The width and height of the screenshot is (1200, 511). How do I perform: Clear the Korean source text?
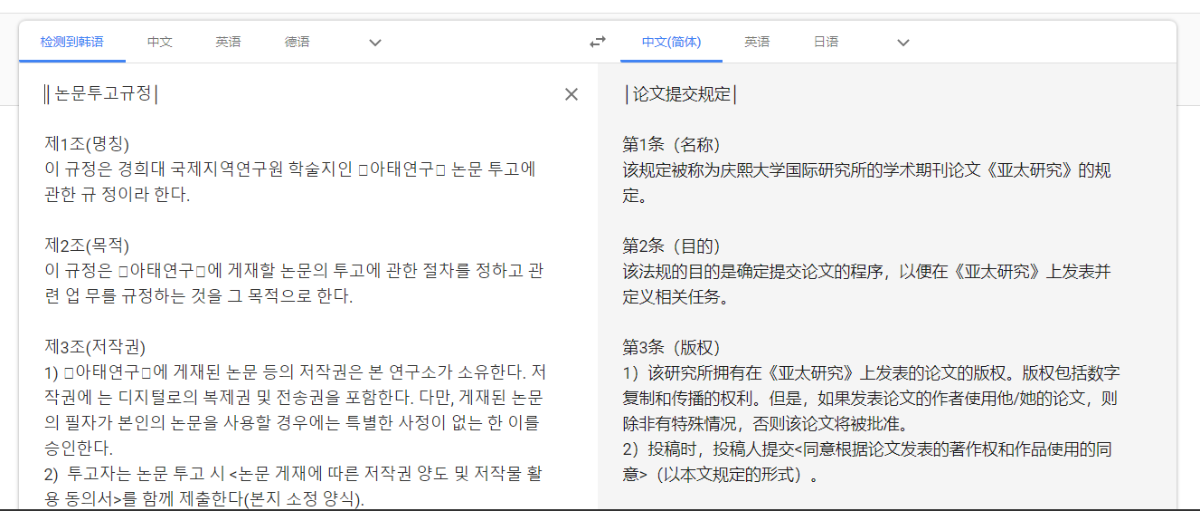(x=571, y=94)
